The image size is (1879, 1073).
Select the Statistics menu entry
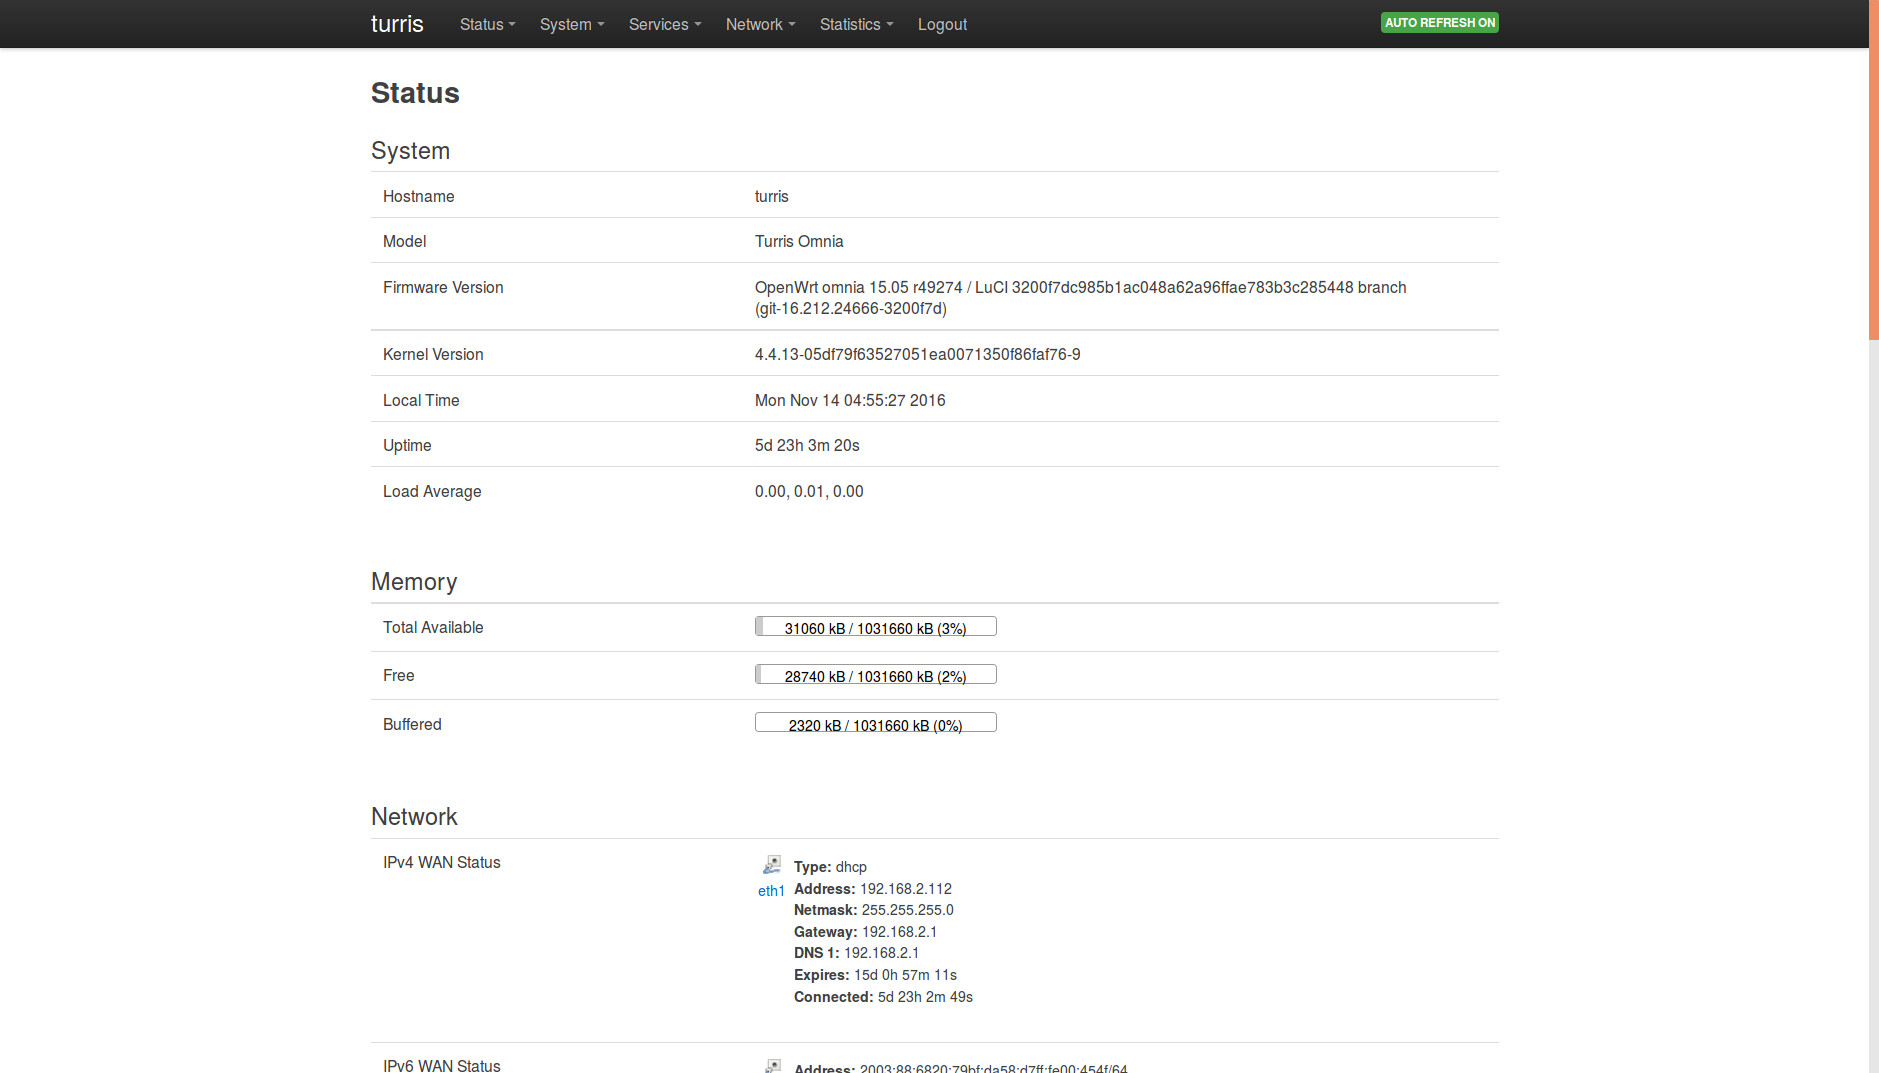pos(856,24)
